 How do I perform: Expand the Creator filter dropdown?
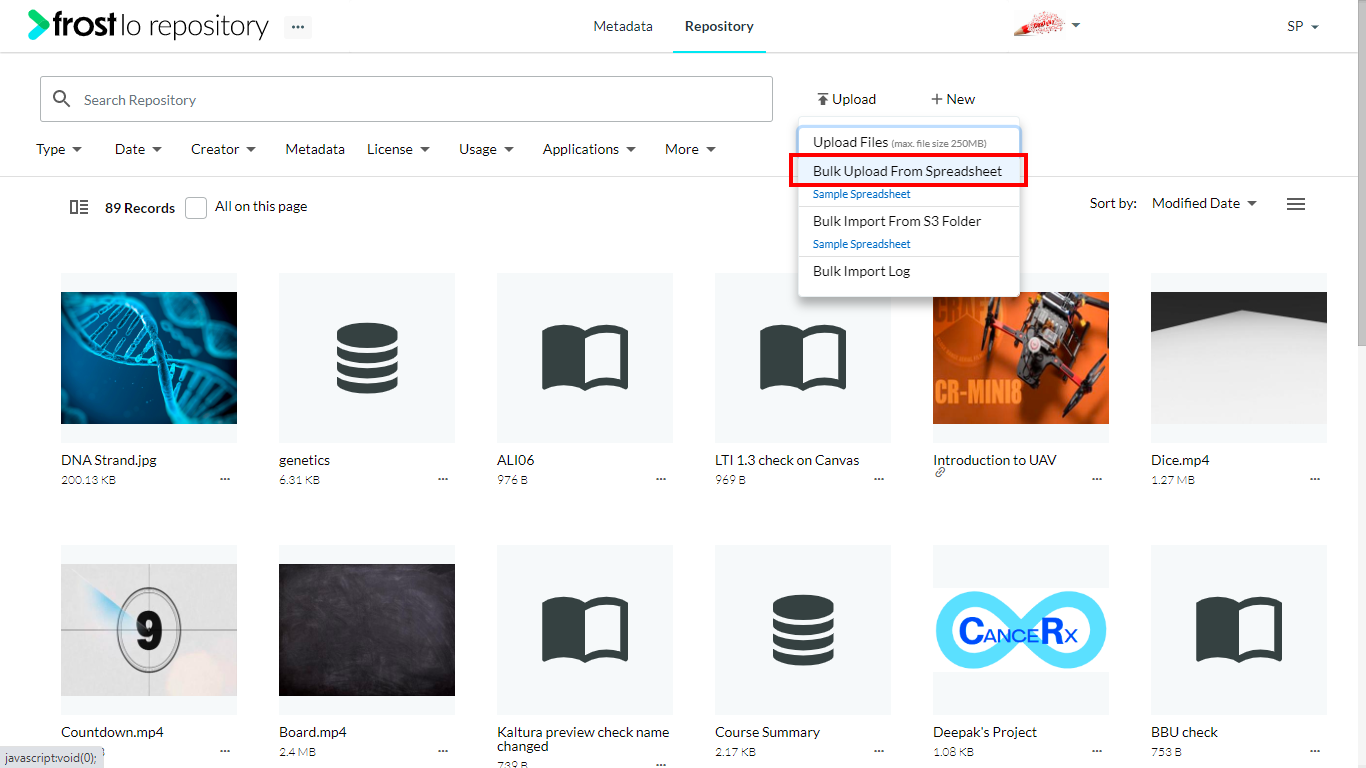point(224,149)
